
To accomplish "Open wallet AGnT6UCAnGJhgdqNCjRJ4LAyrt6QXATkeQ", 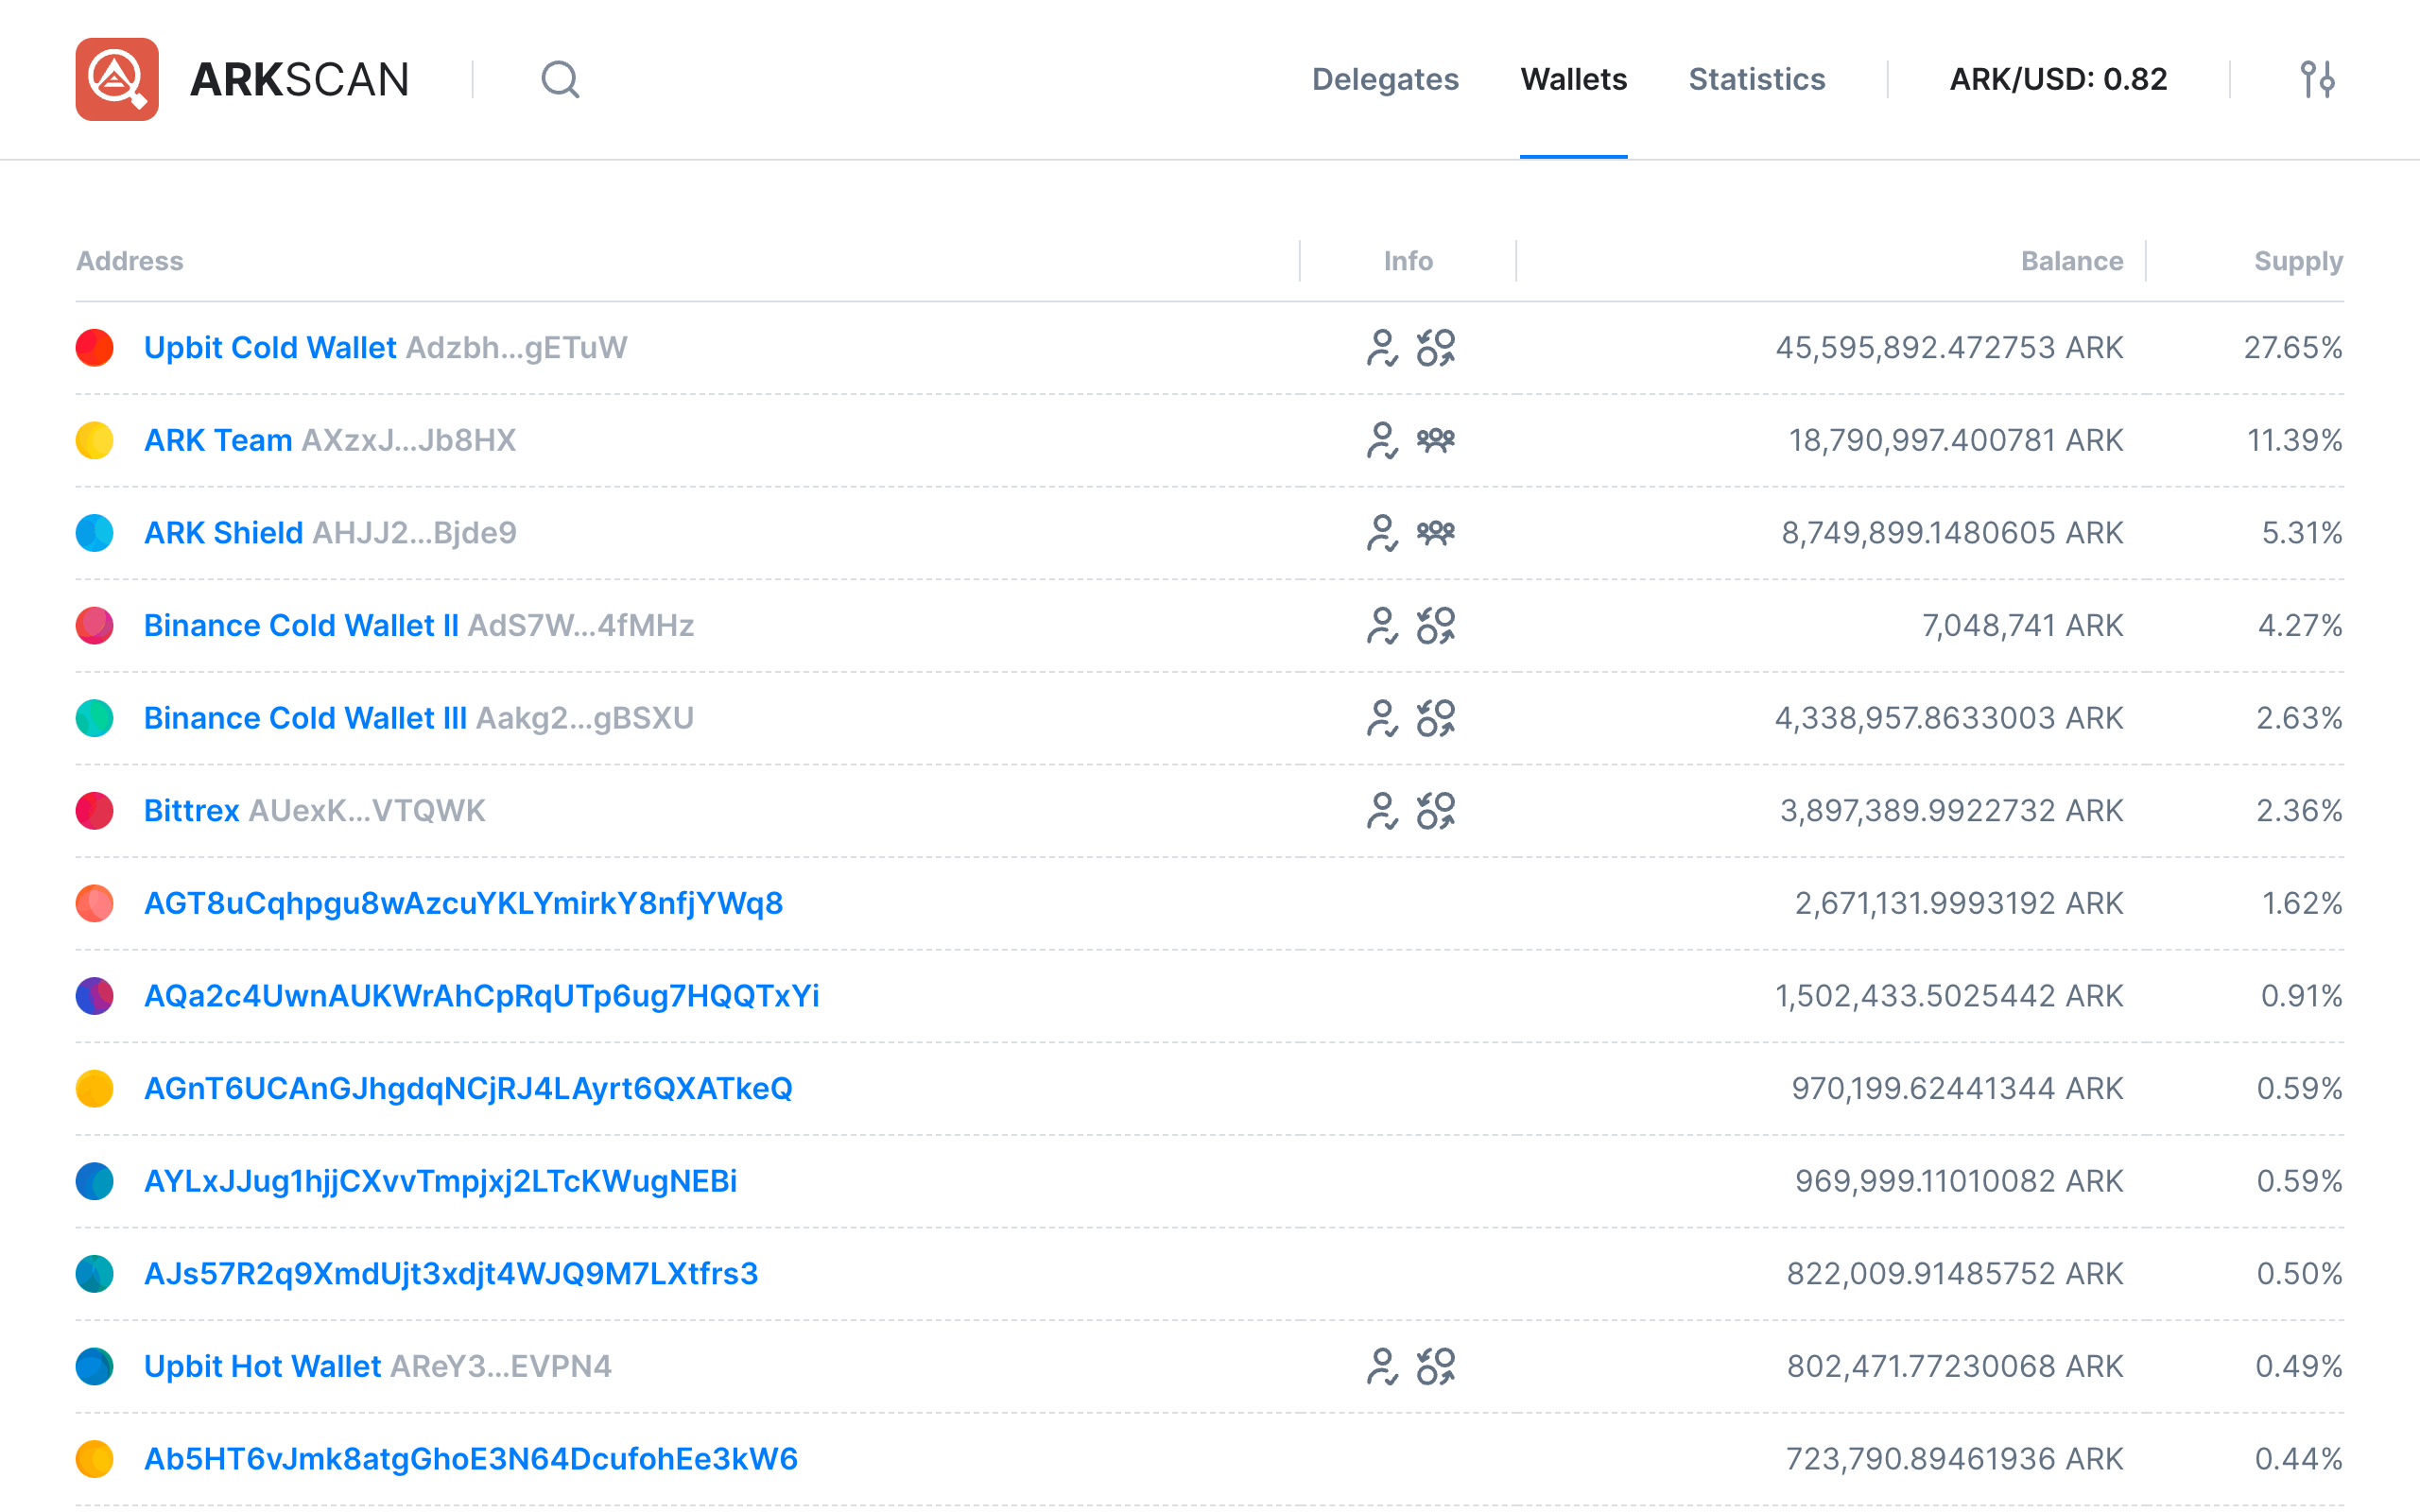I will coord(468,1088).
